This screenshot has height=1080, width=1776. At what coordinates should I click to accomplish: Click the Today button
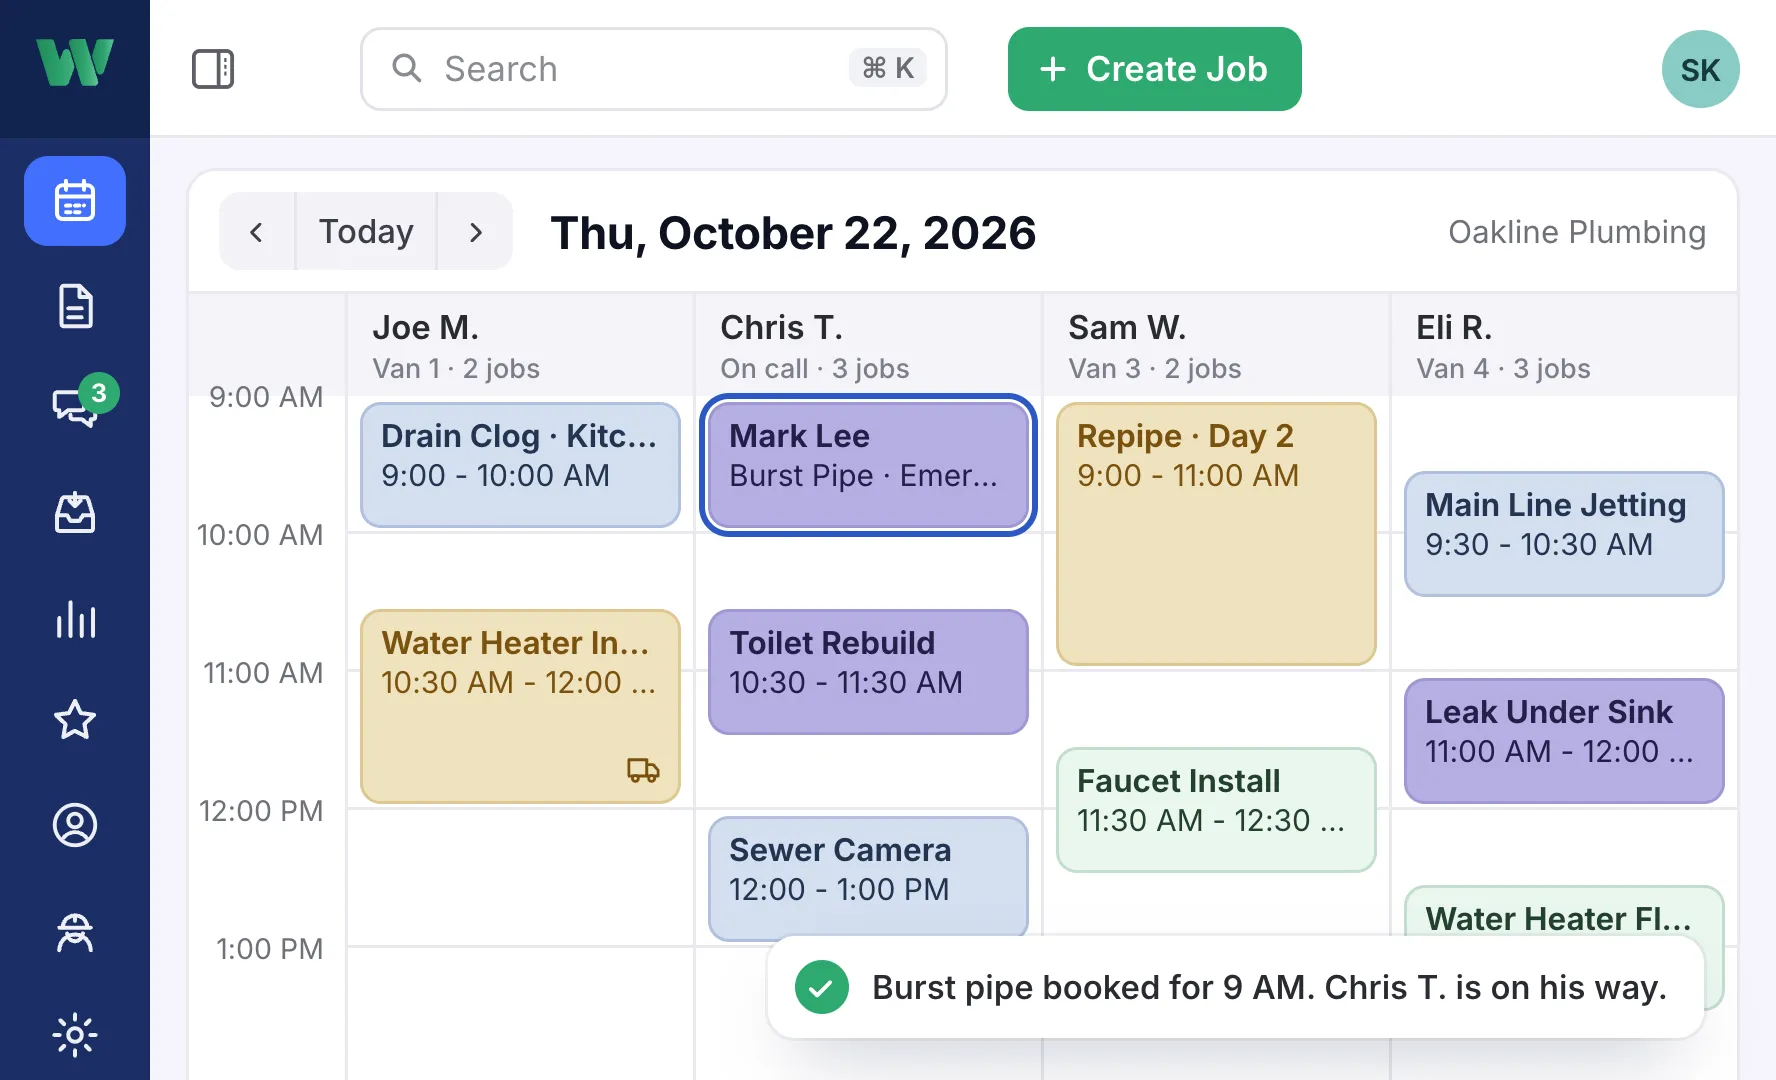click(x=366, y=232)
